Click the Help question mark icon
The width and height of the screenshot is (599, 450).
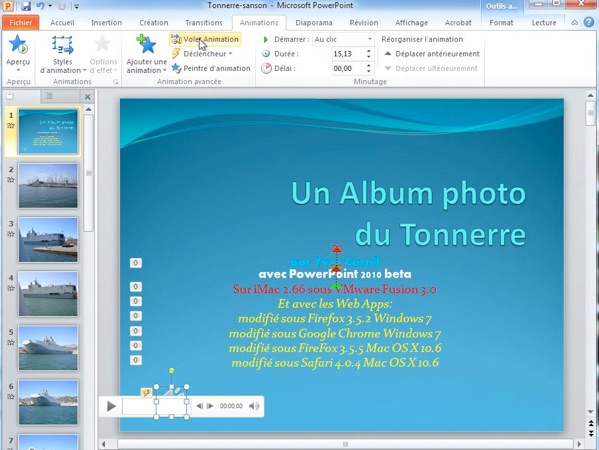click(589, 23)
